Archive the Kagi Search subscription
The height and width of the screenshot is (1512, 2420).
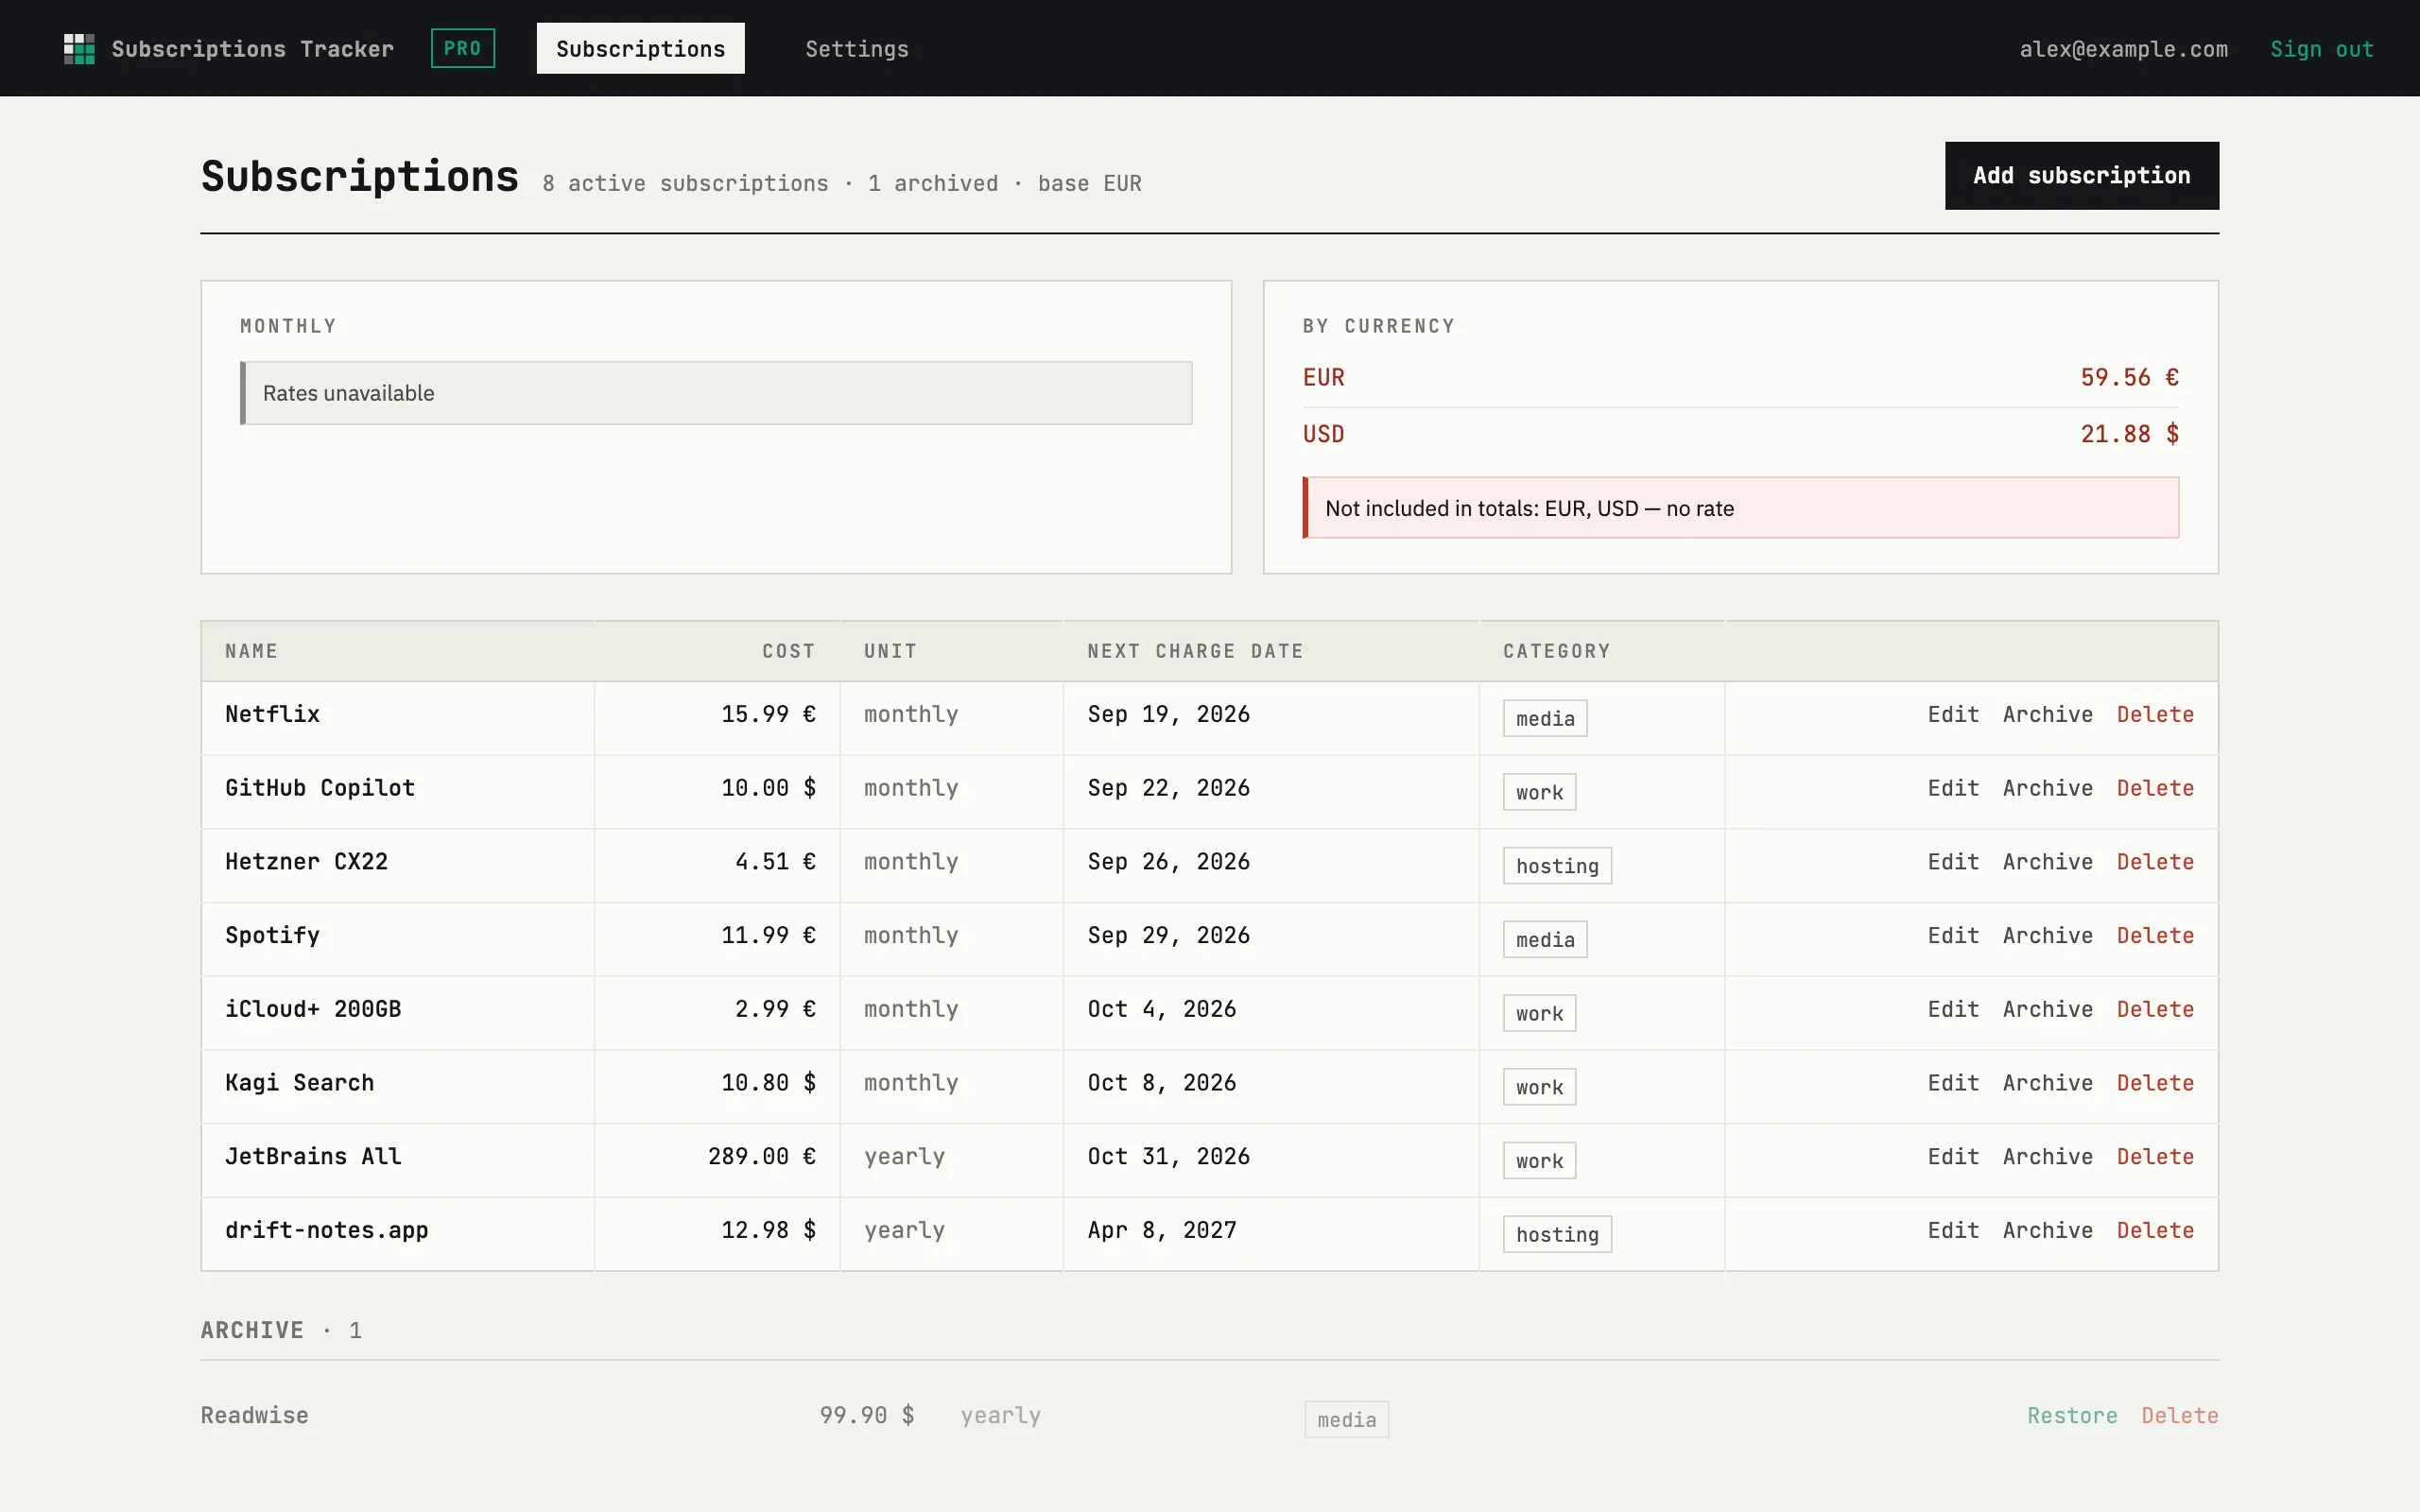(x=2047, y=1083)
